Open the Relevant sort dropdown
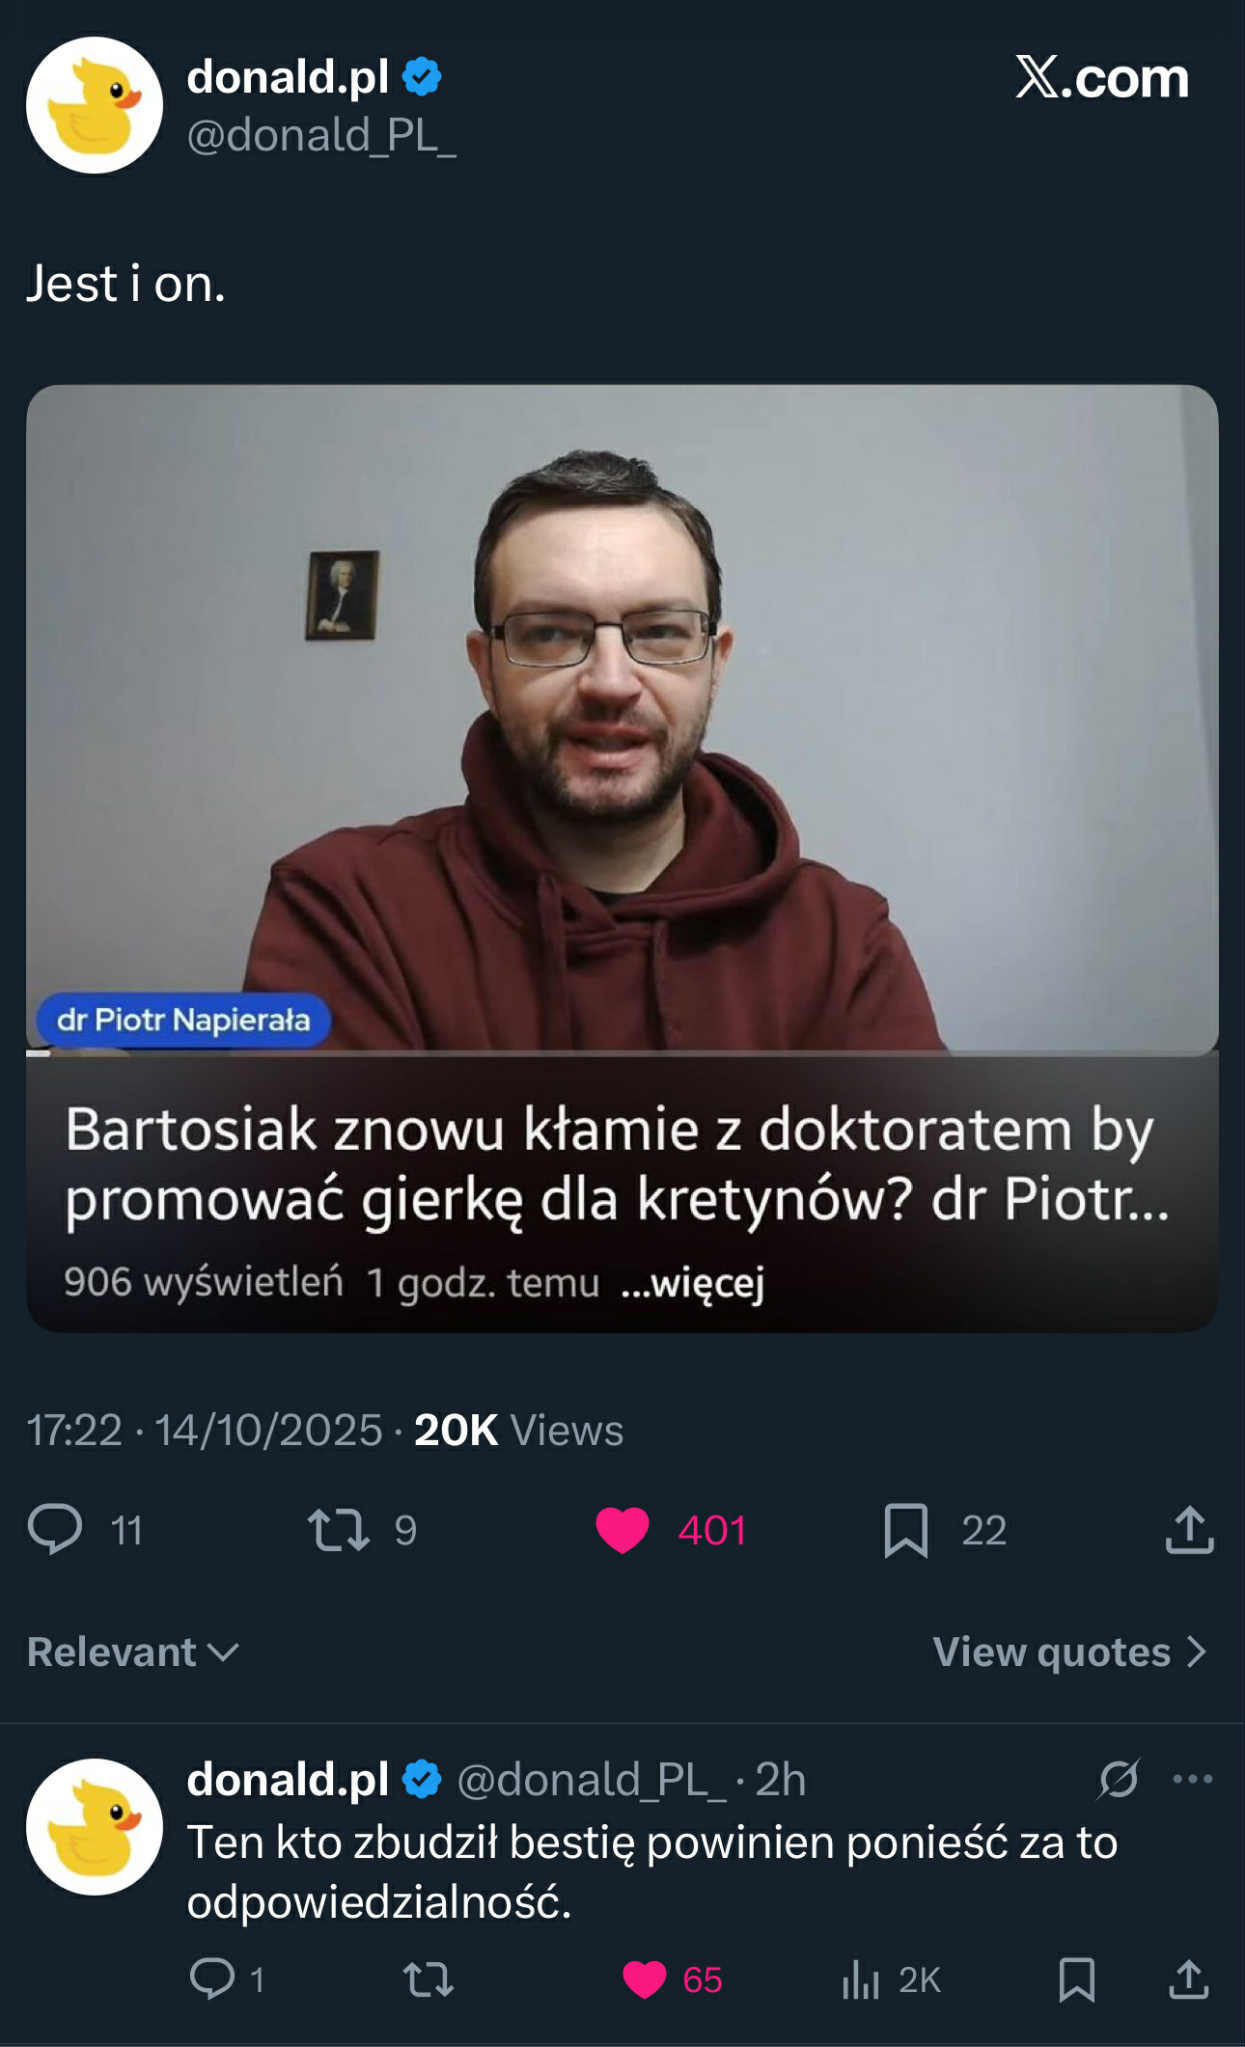The image size is (1245, 2047). tap(133, 1652)
